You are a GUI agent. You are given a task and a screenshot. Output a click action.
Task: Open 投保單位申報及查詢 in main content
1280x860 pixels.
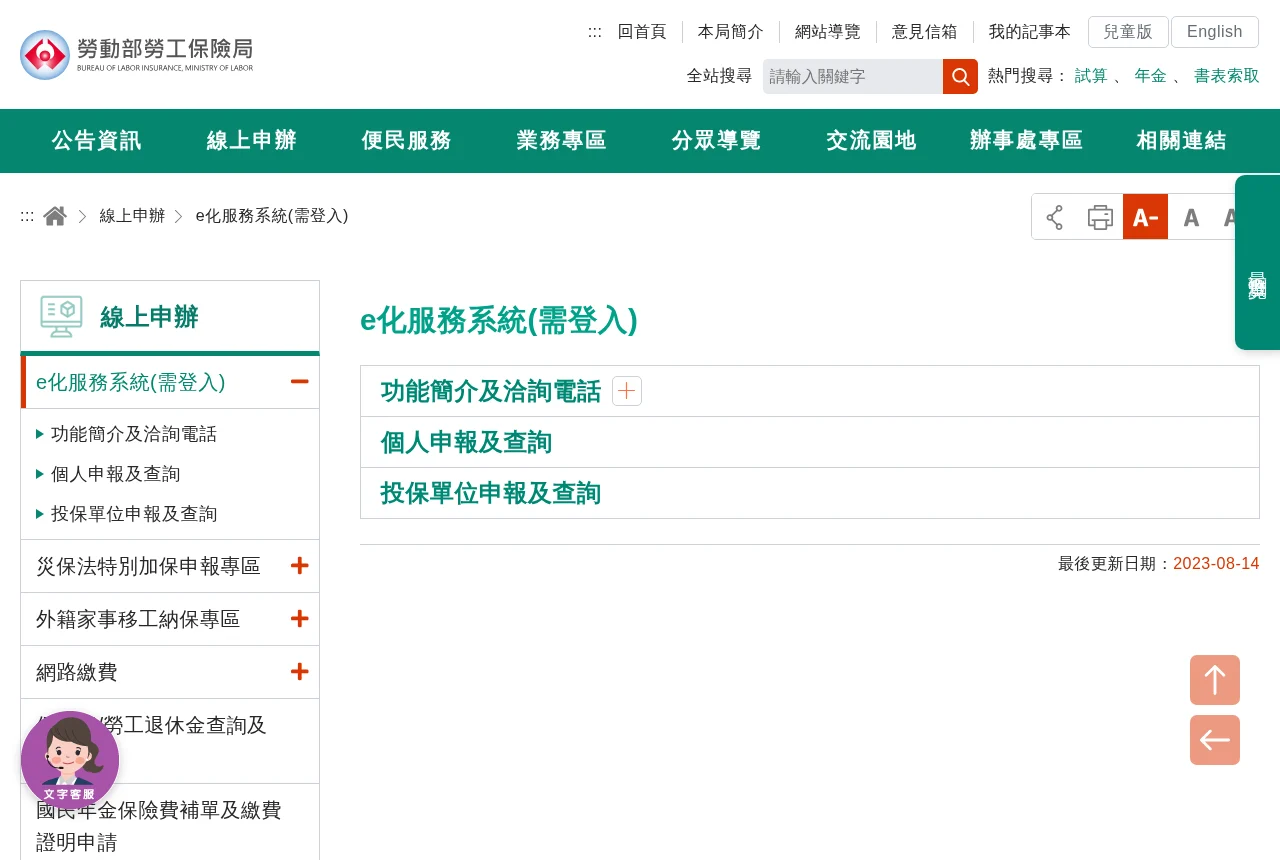point(491,493)
